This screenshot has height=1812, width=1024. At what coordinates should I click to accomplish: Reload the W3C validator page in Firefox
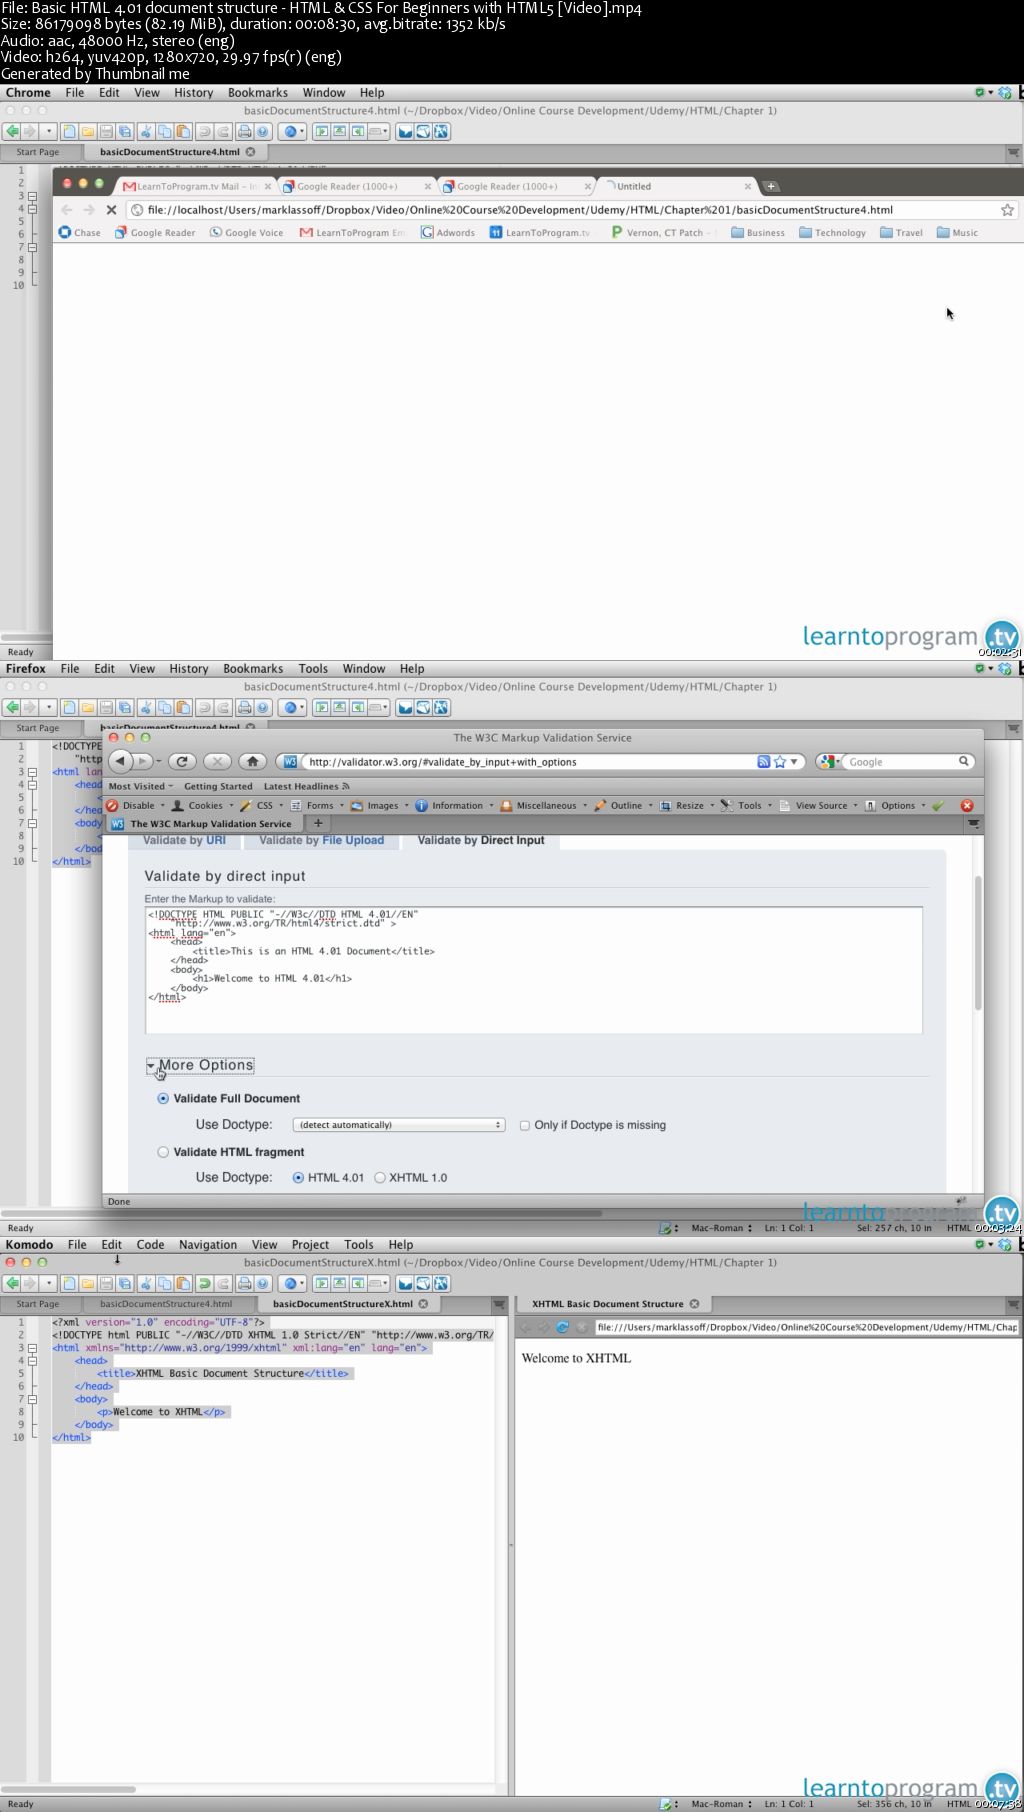tap(182, 761)
